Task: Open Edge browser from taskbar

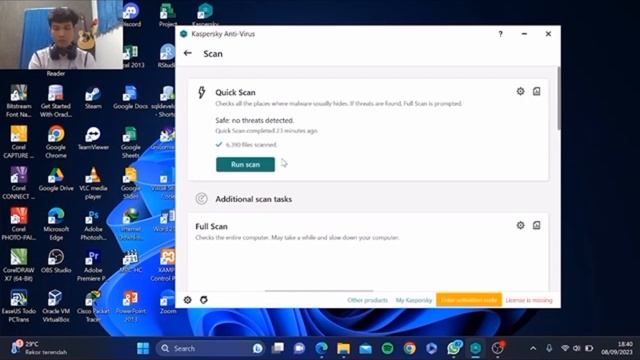Action: point(322,348)
